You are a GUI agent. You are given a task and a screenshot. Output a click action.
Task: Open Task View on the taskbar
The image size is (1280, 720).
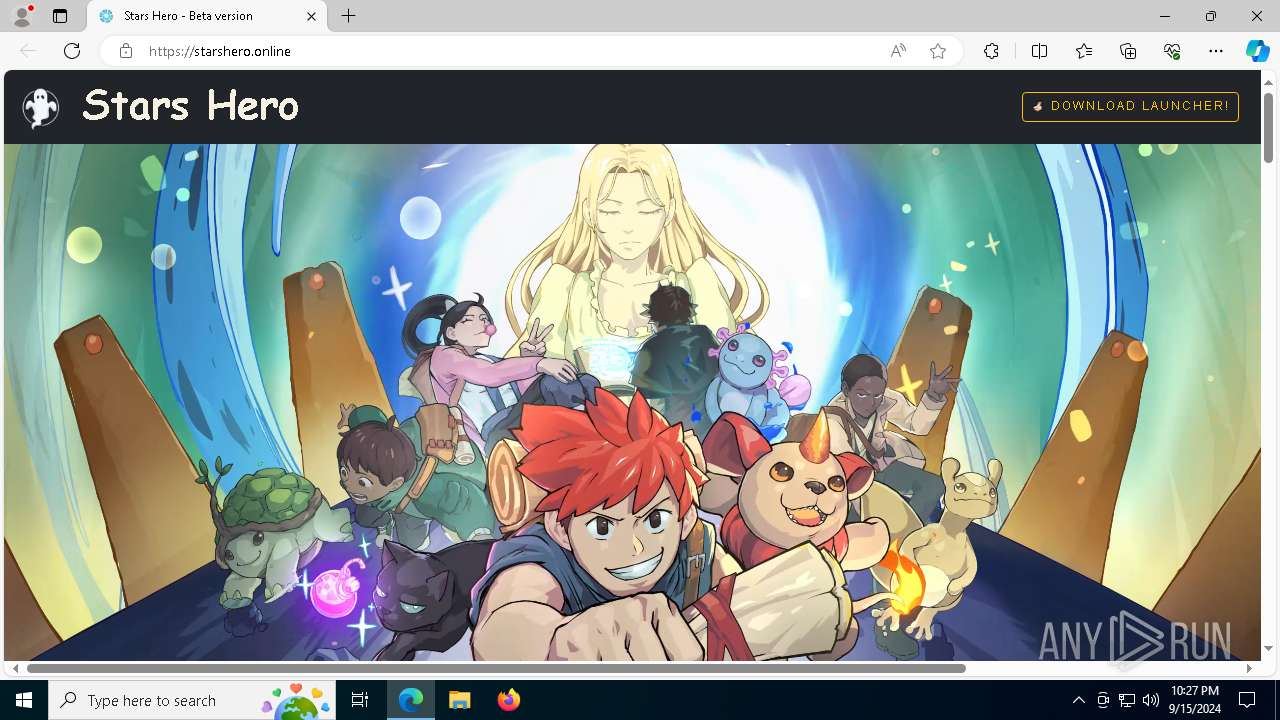(360, 700)
